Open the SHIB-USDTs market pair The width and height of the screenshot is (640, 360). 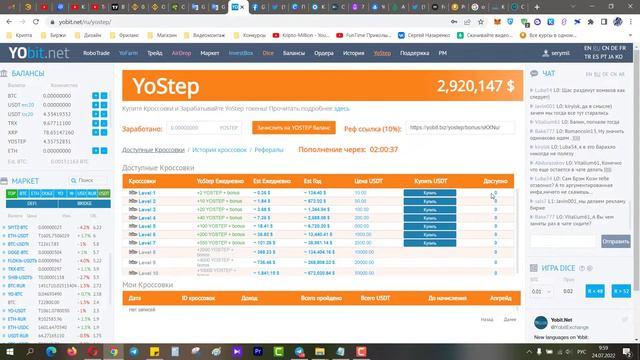(20, 277)
